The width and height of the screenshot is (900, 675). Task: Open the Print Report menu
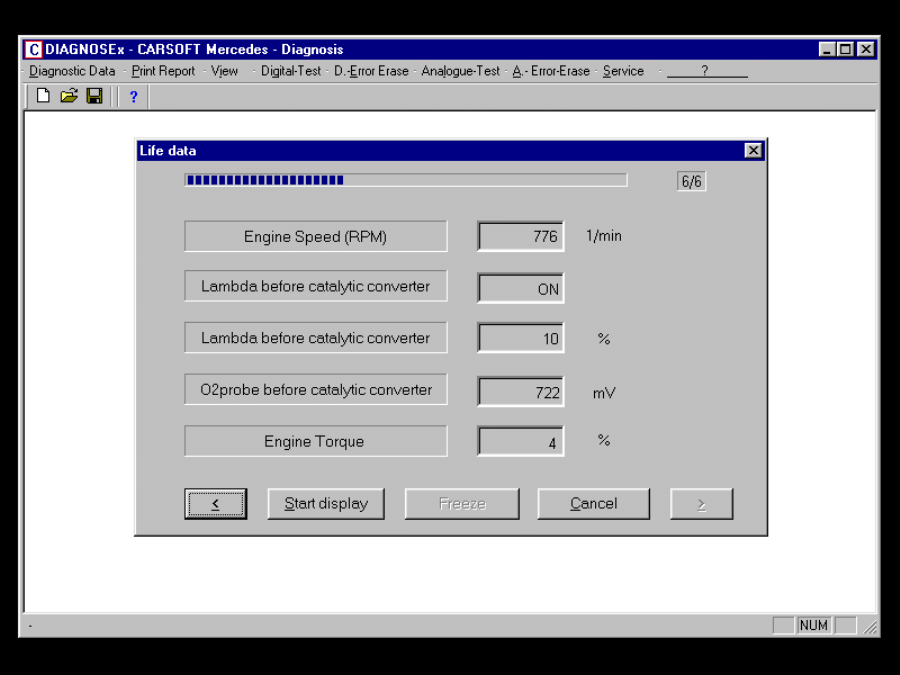[163, 71]
